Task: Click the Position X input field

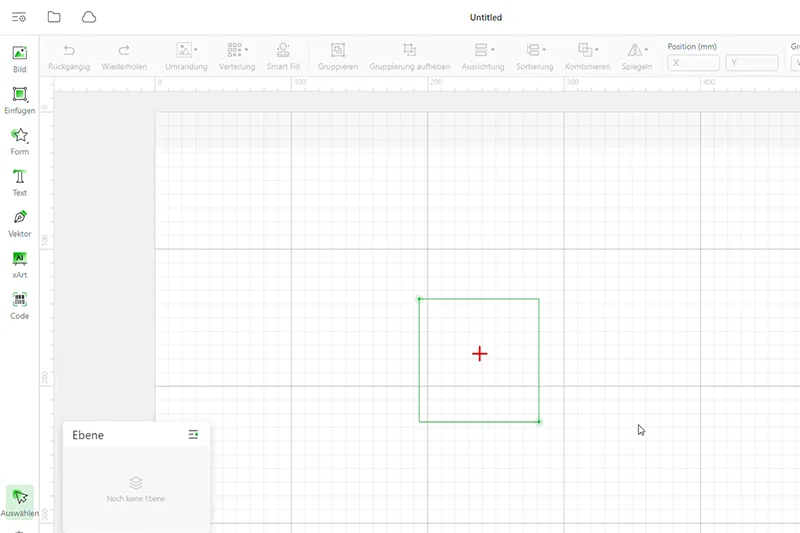Action: click(693, 63)
